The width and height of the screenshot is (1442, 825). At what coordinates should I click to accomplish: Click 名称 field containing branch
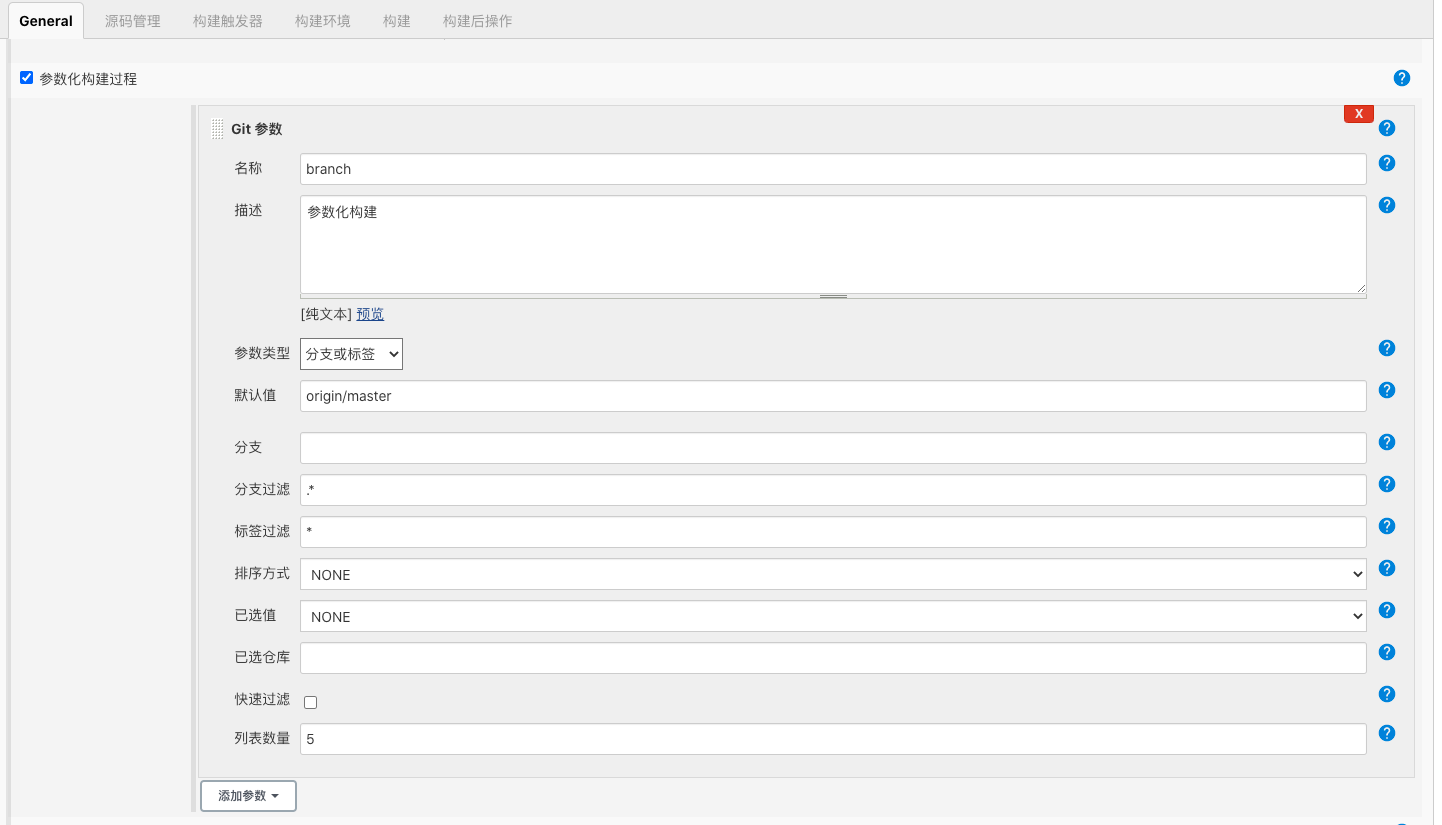point(833,169)
